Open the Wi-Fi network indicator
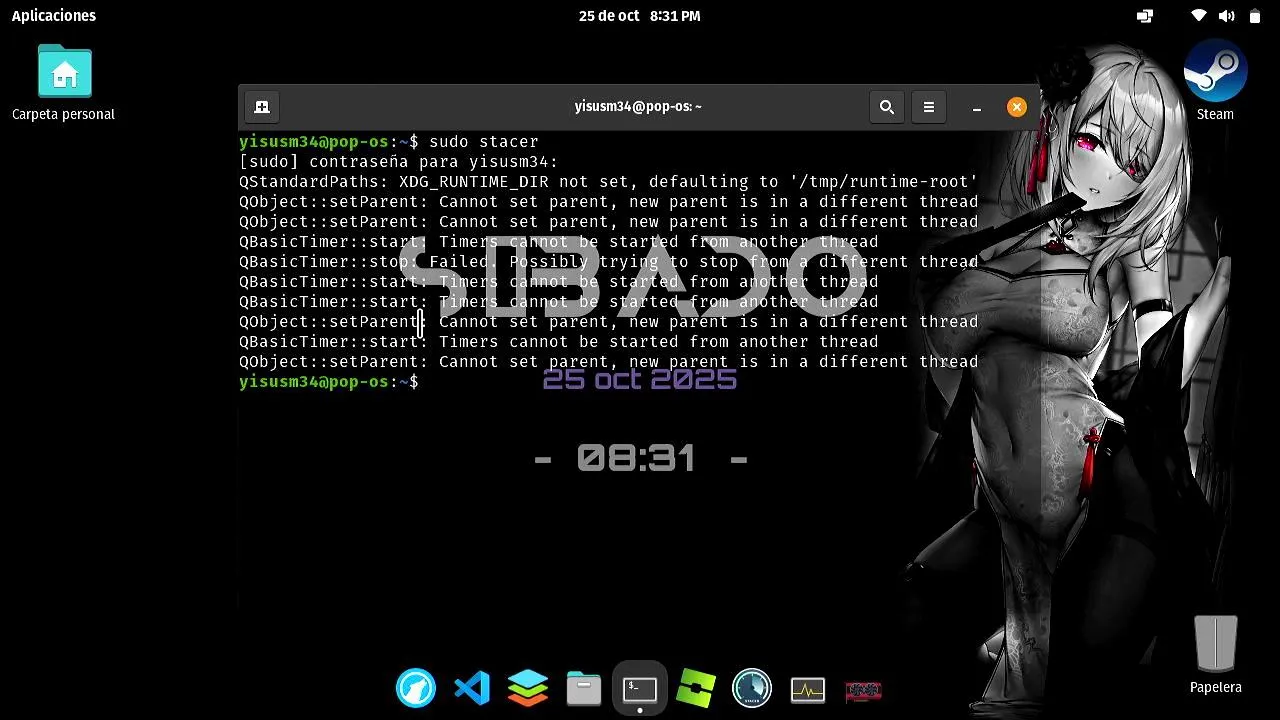This screenshot has width=1280, height=720. 1199,16
